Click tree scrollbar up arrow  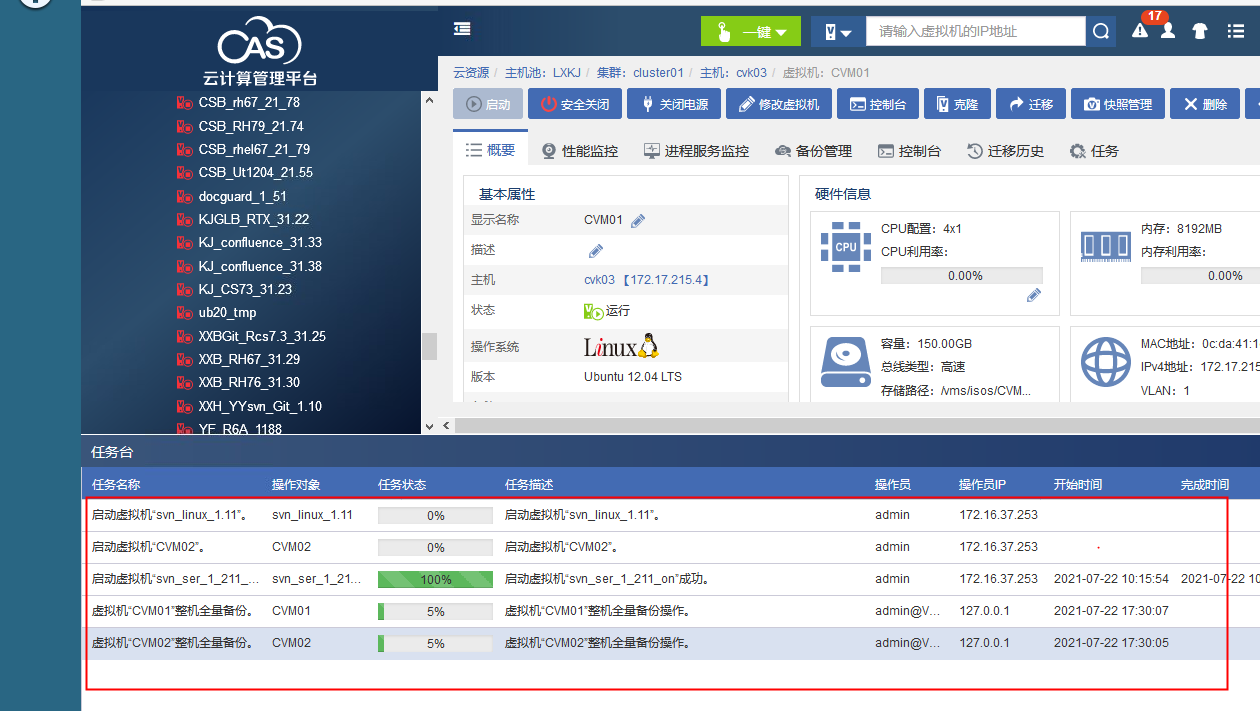coord(430,100)
